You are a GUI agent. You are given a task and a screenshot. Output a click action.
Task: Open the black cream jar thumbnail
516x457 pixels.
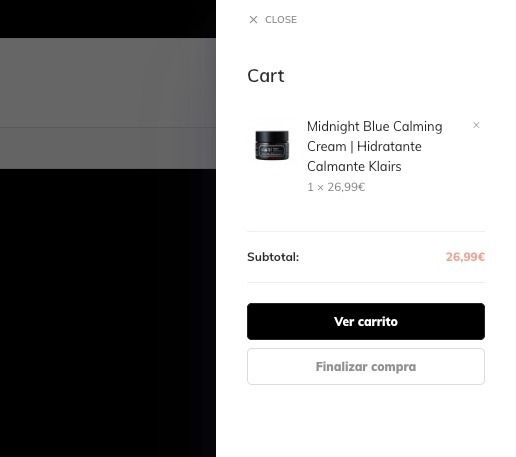[x=272, y=145]
